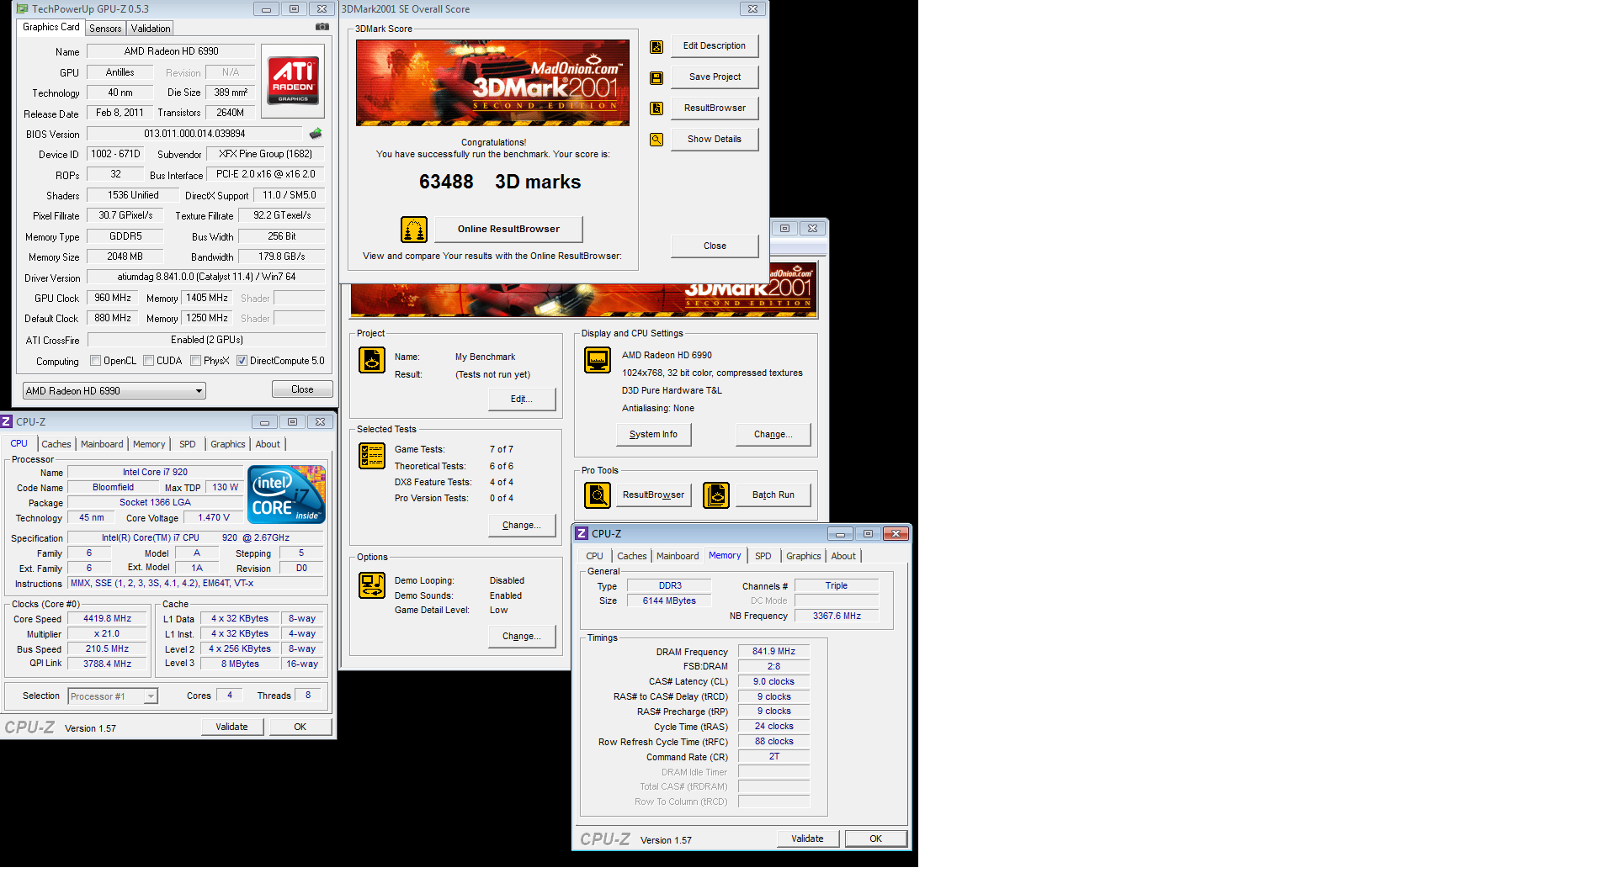Open the Caches tab in left CPU-Z window

tap(56, 444)
